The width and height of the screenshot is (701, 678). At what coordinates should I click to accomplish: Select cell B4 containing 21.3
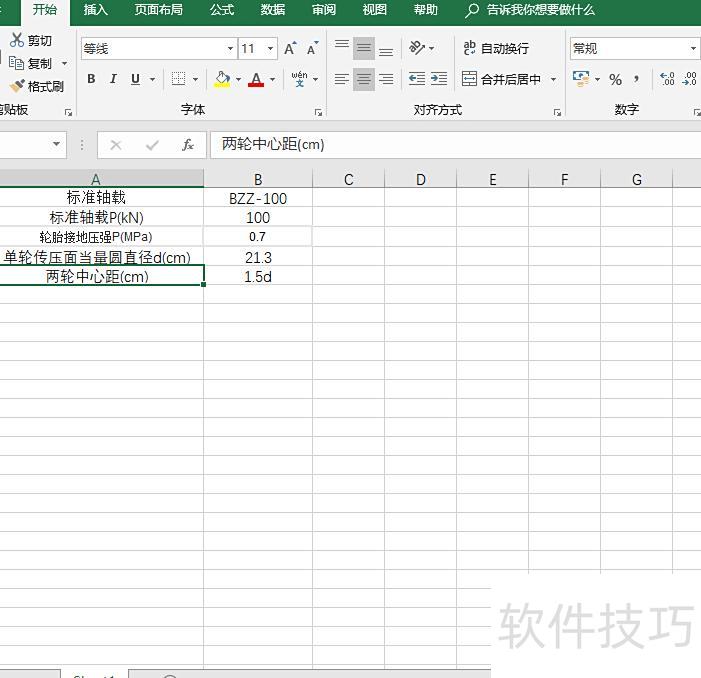pyautogui.click(x=258, y=257)
